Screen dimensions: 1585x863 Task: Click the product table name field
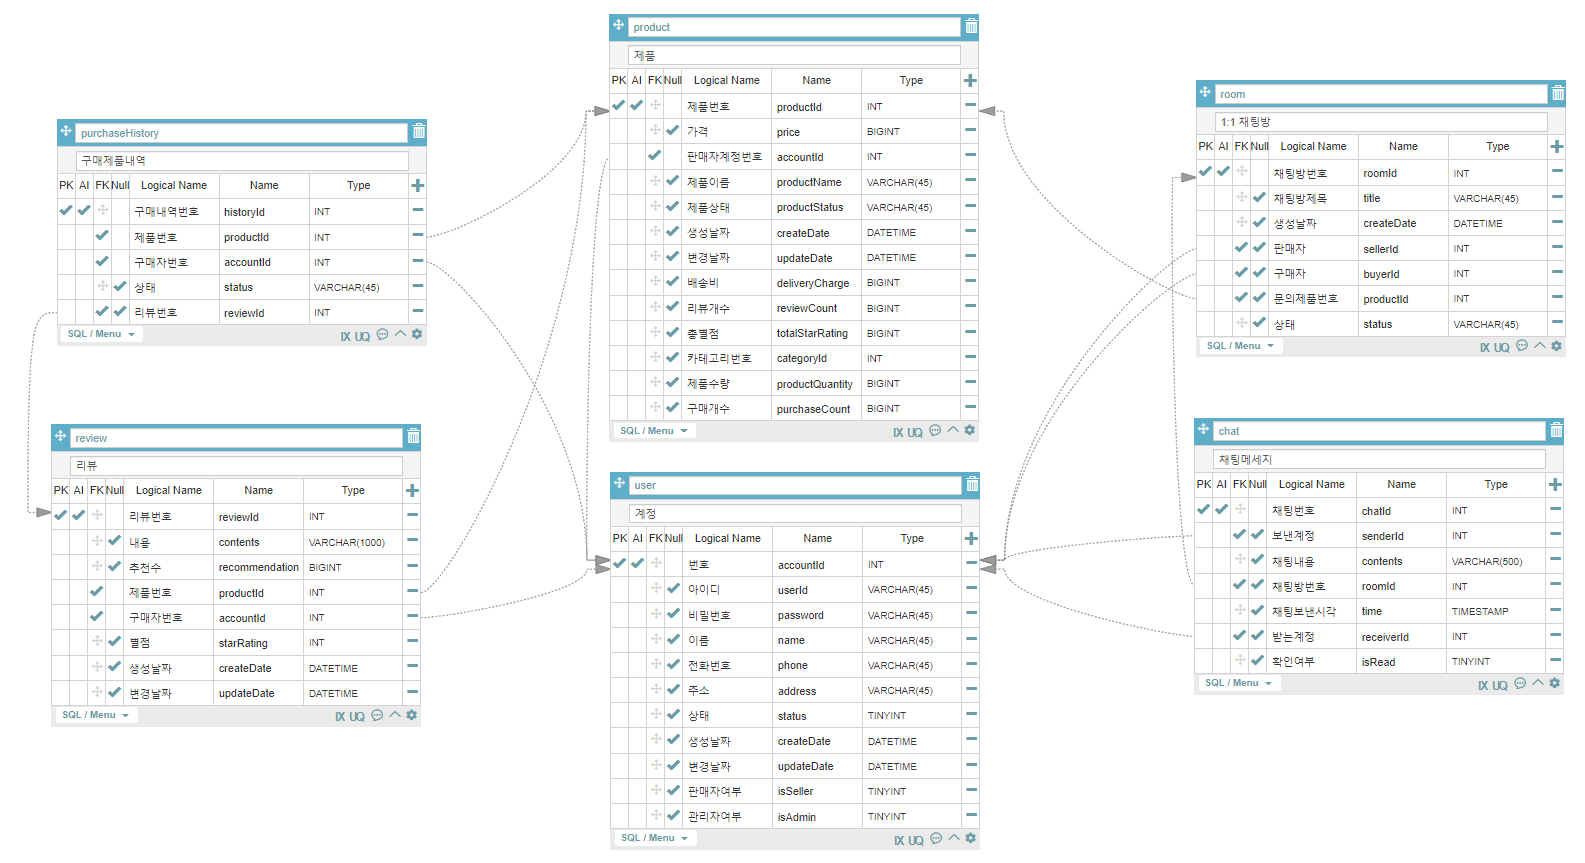[794, 27]
